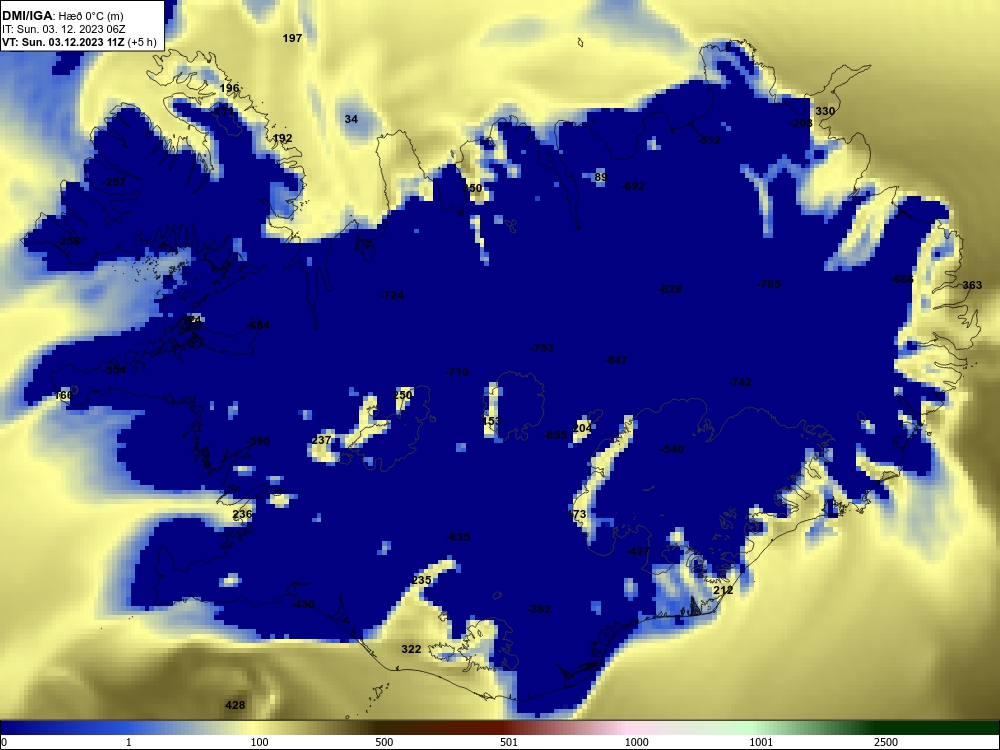This screenshot has height=750, width=1000.
Task: Click the value 196 on the map
Action: point(229,89)
